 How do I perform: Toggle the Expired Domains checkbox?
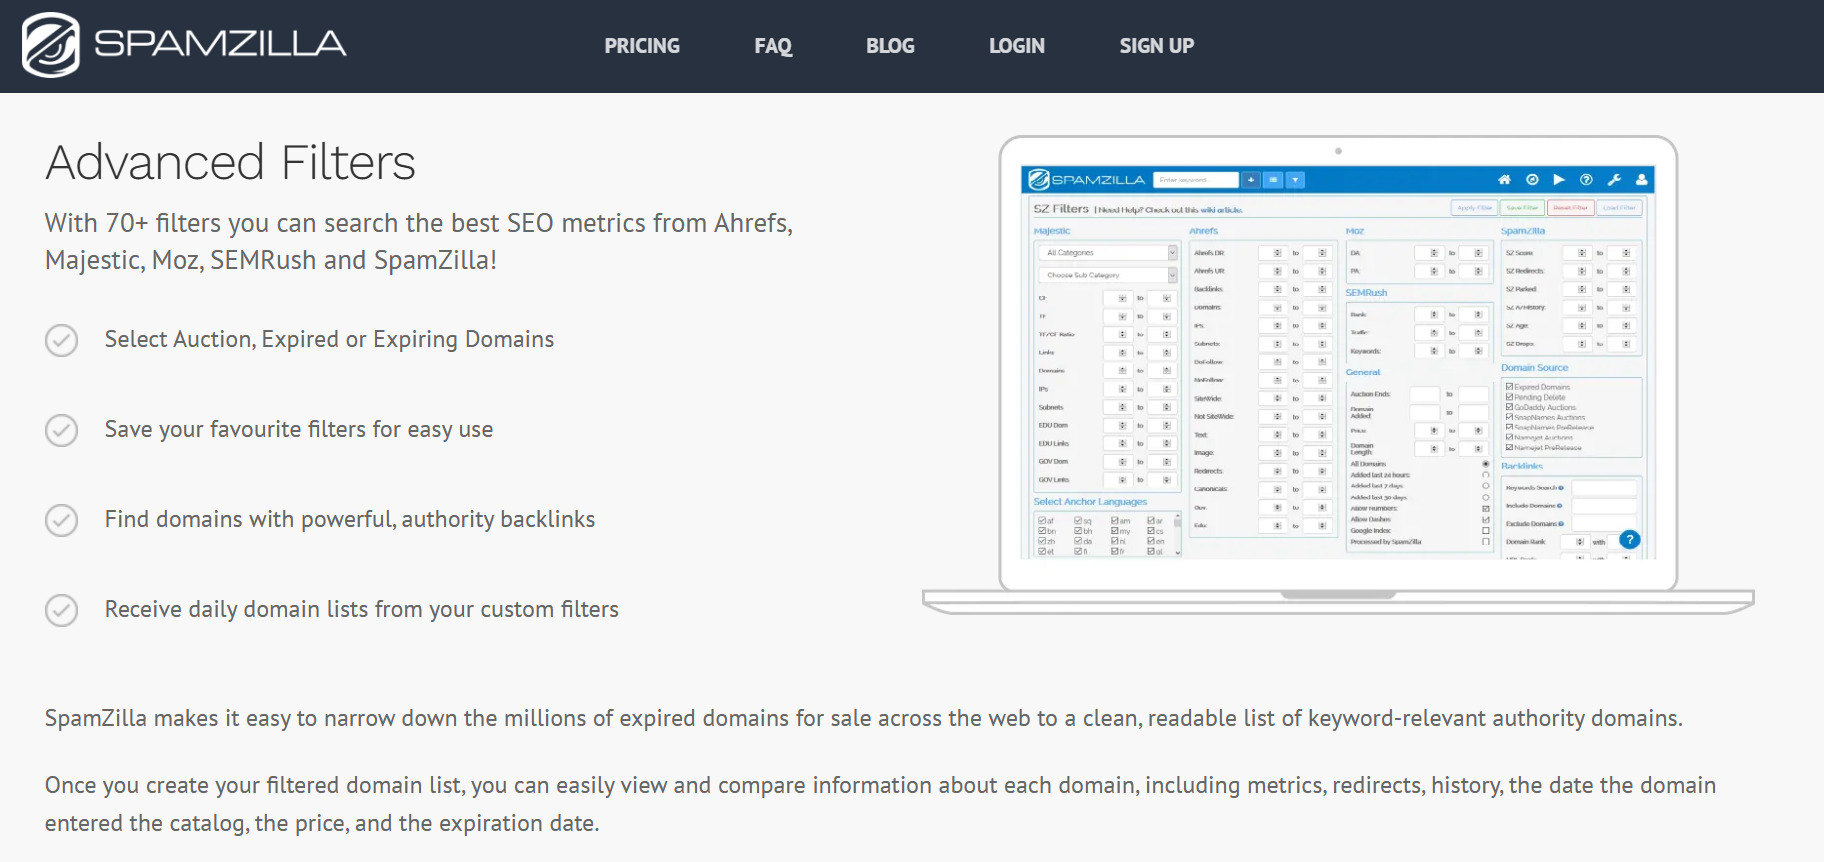click(x=1509, y=387)
